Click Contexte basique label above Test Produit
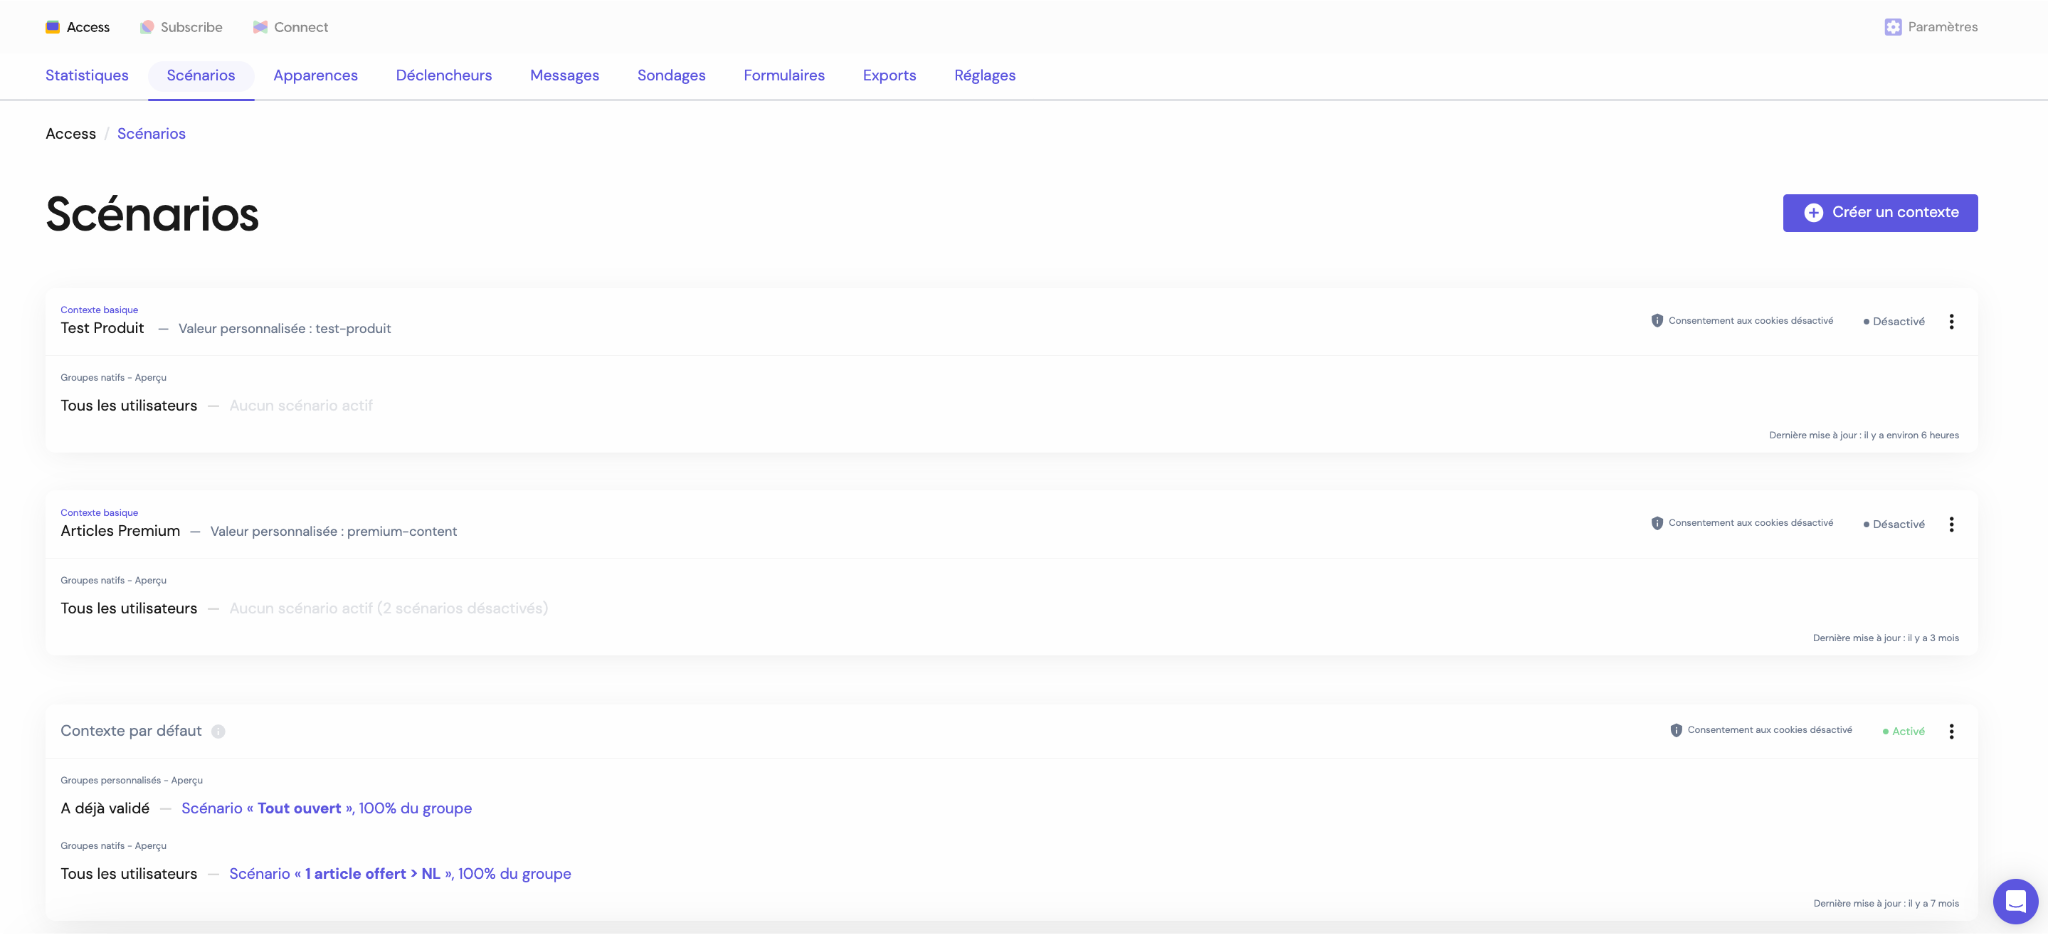The height and width of the screenshot is (934, 2048). point(99,310)
